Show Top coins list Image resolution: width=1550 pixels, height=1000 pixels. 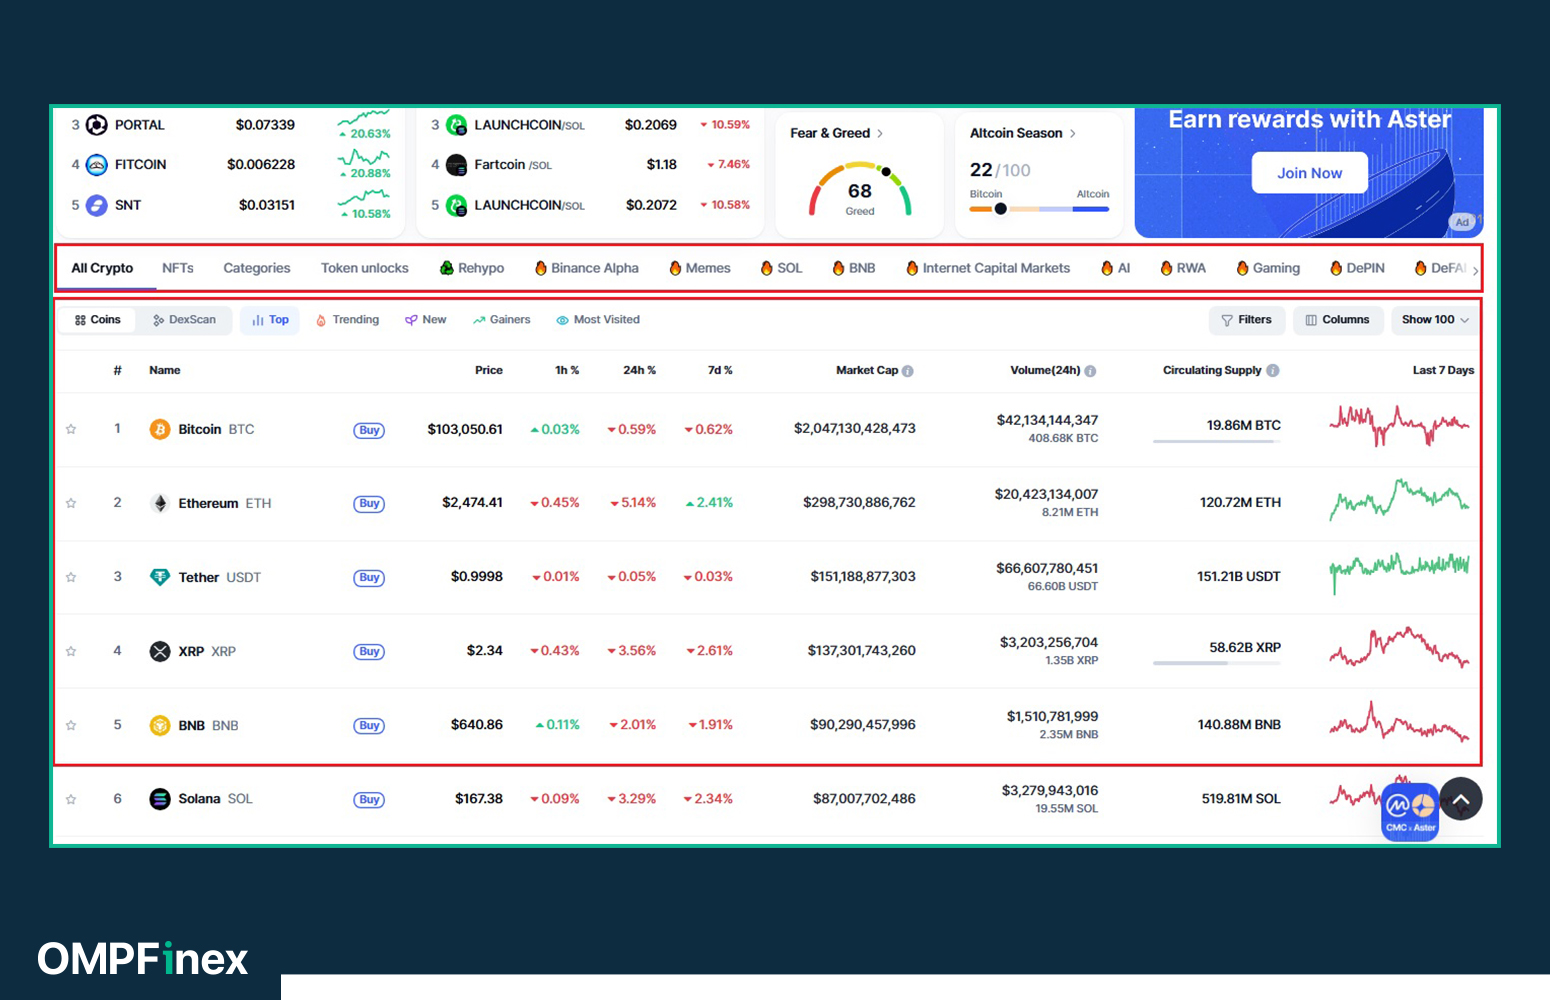click(x=270, y=320)
